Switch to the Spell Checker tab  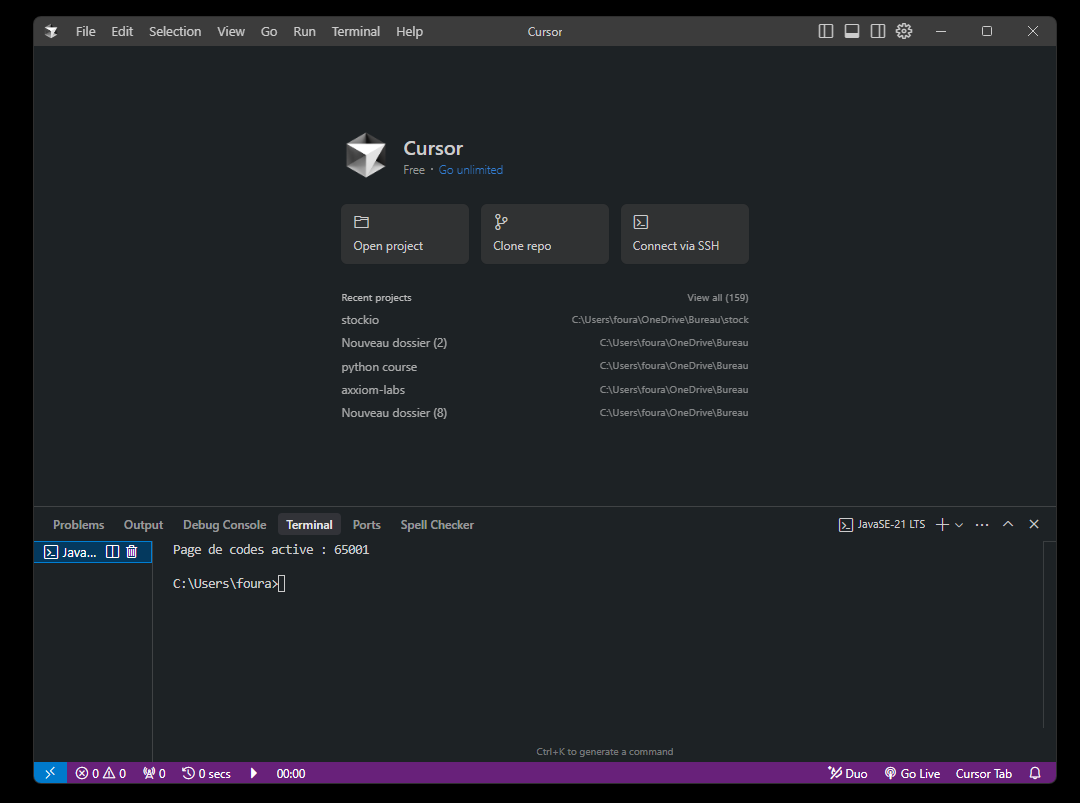tap(437, 525)
